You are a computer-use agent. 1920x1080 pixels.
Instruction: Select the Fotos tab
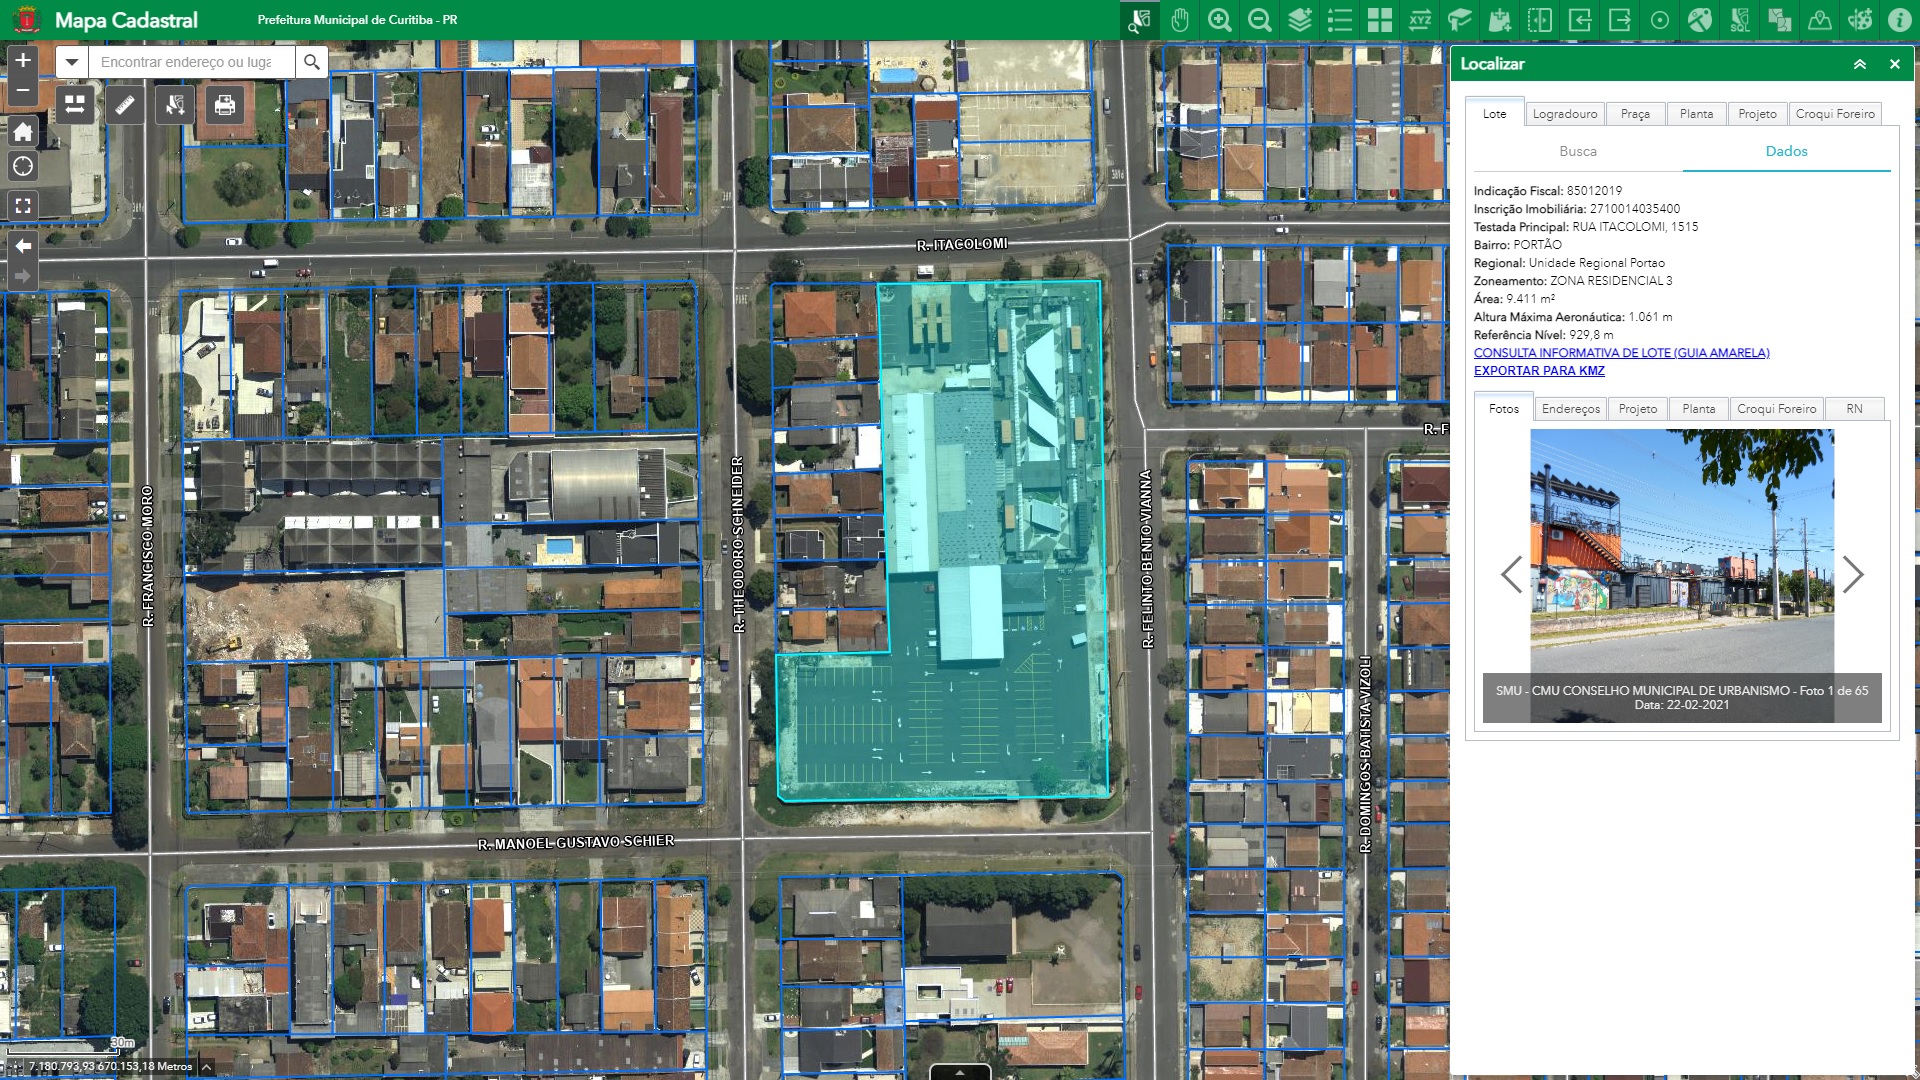pyautogui.click(x=1503, y=408)
